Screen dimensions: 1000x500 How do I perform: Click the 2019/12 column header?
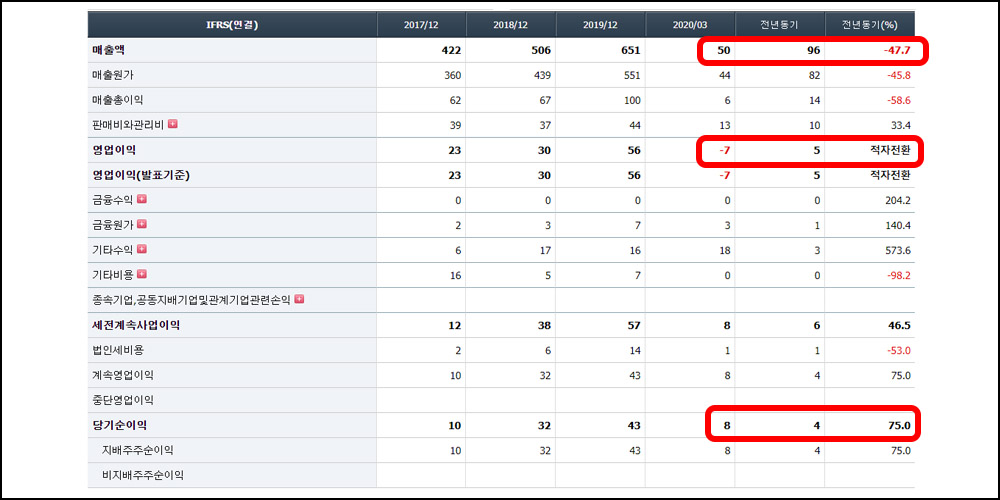point(601,25)
